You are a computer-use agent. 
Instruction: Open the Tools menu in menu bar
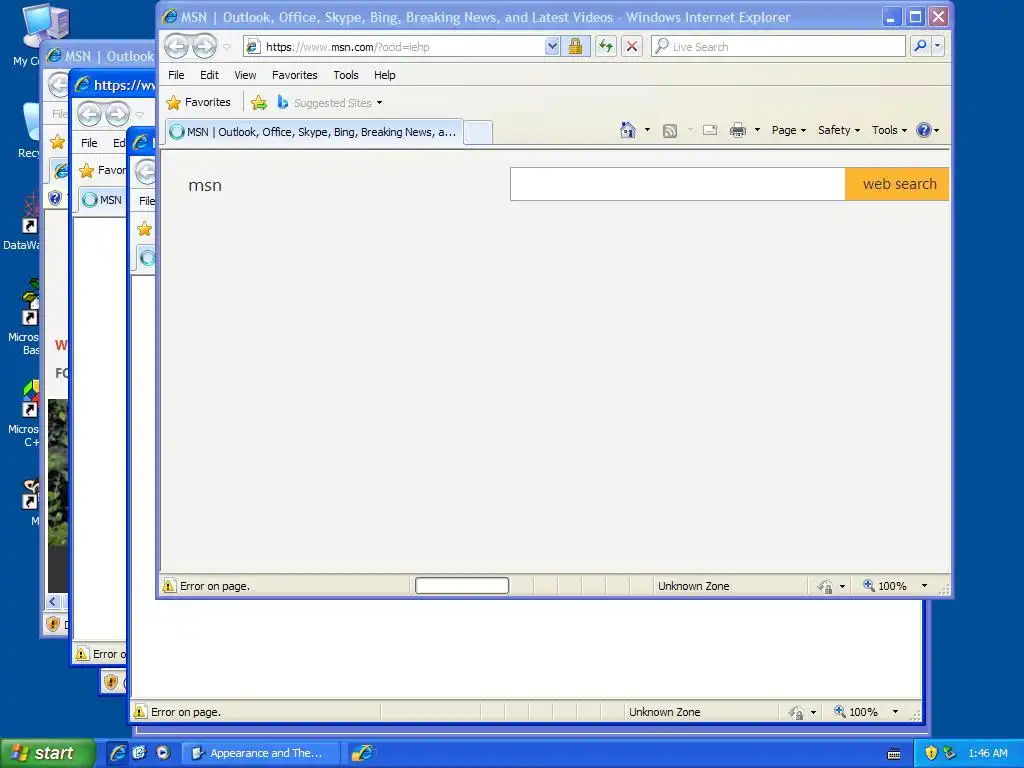(x=345, y=75)
